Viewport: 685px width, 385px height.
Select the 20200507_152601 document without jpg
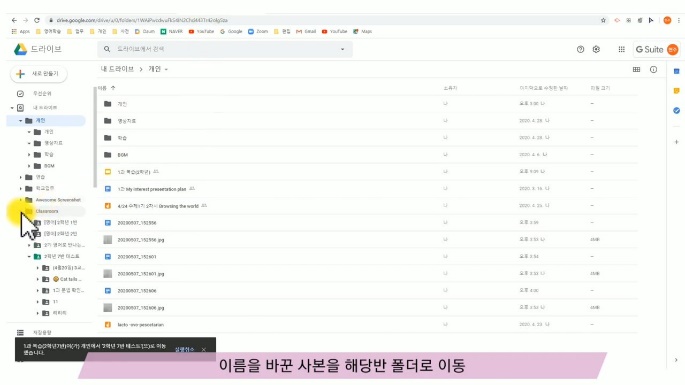367,257
